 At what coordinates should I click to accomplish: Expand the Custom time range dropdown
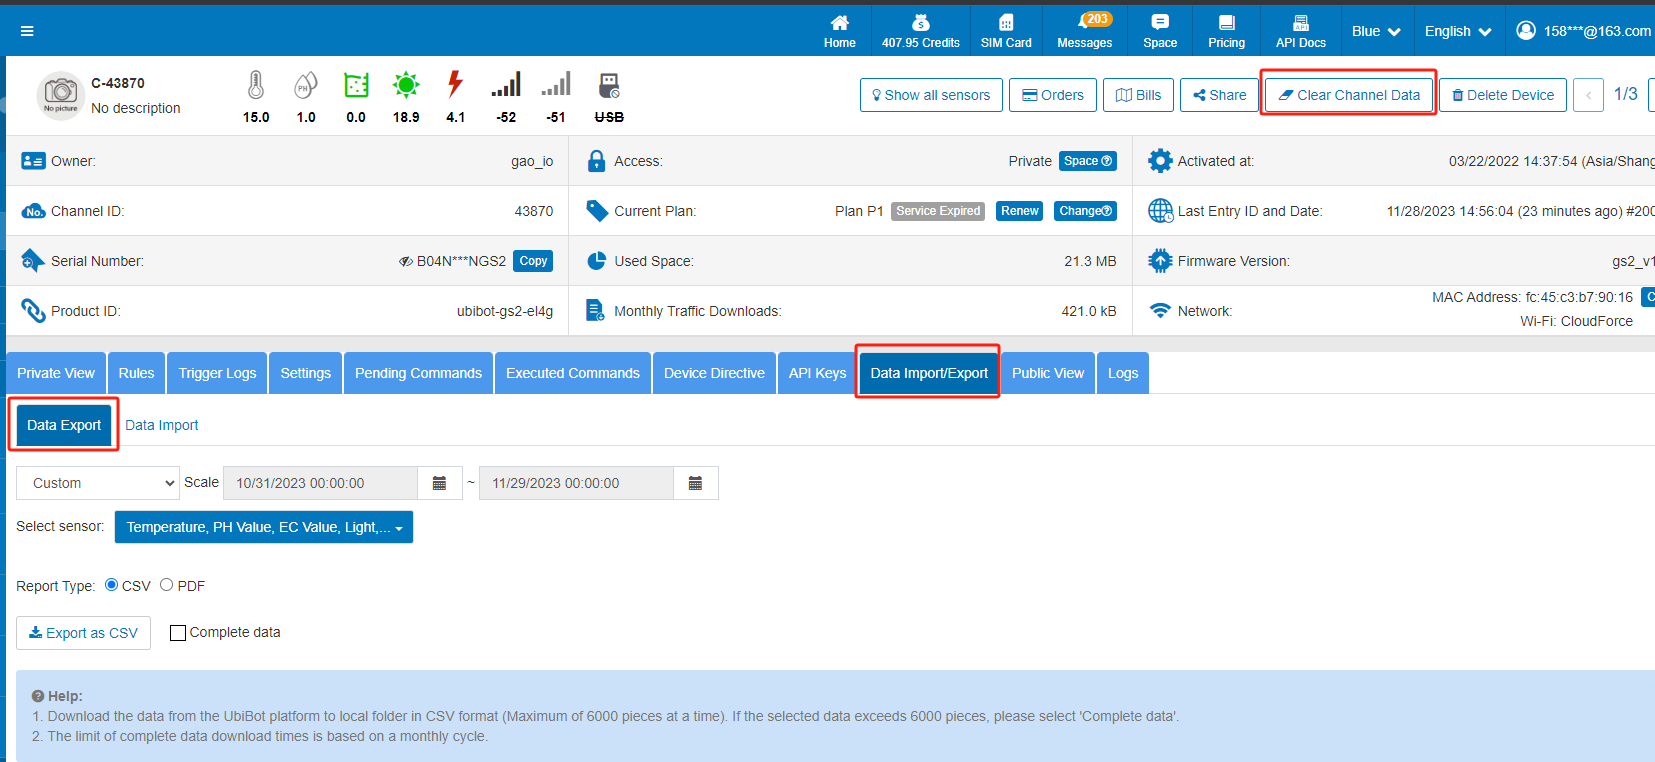(x=98, y=483)
